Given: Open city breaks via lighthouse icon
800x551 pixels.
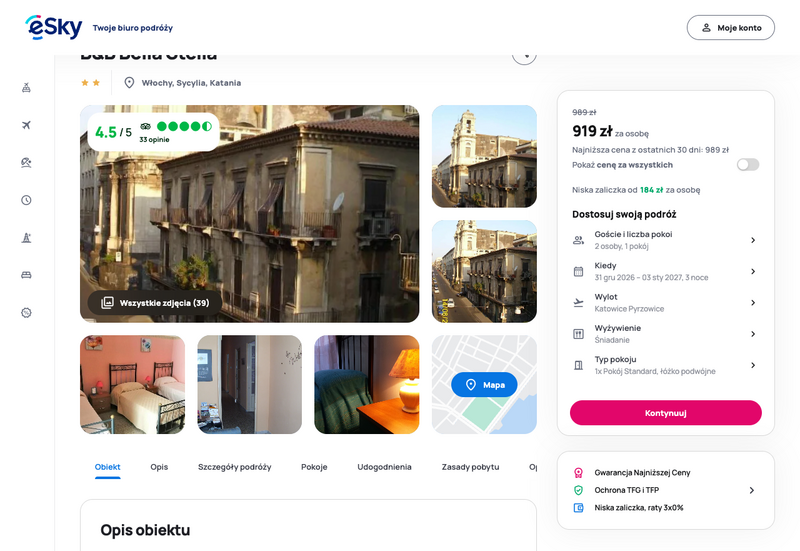Looking at the screenshot, I should tap(27, 238).
